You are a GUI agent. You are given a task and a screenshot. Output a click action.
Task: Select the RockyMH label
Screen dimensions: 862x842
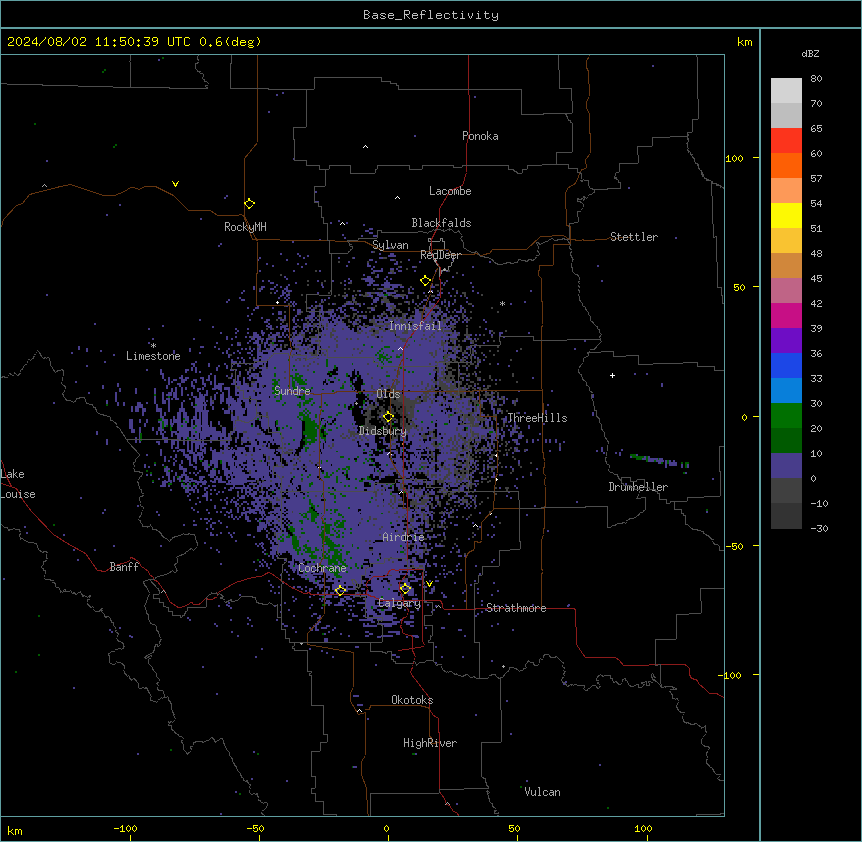pos(245,227)
